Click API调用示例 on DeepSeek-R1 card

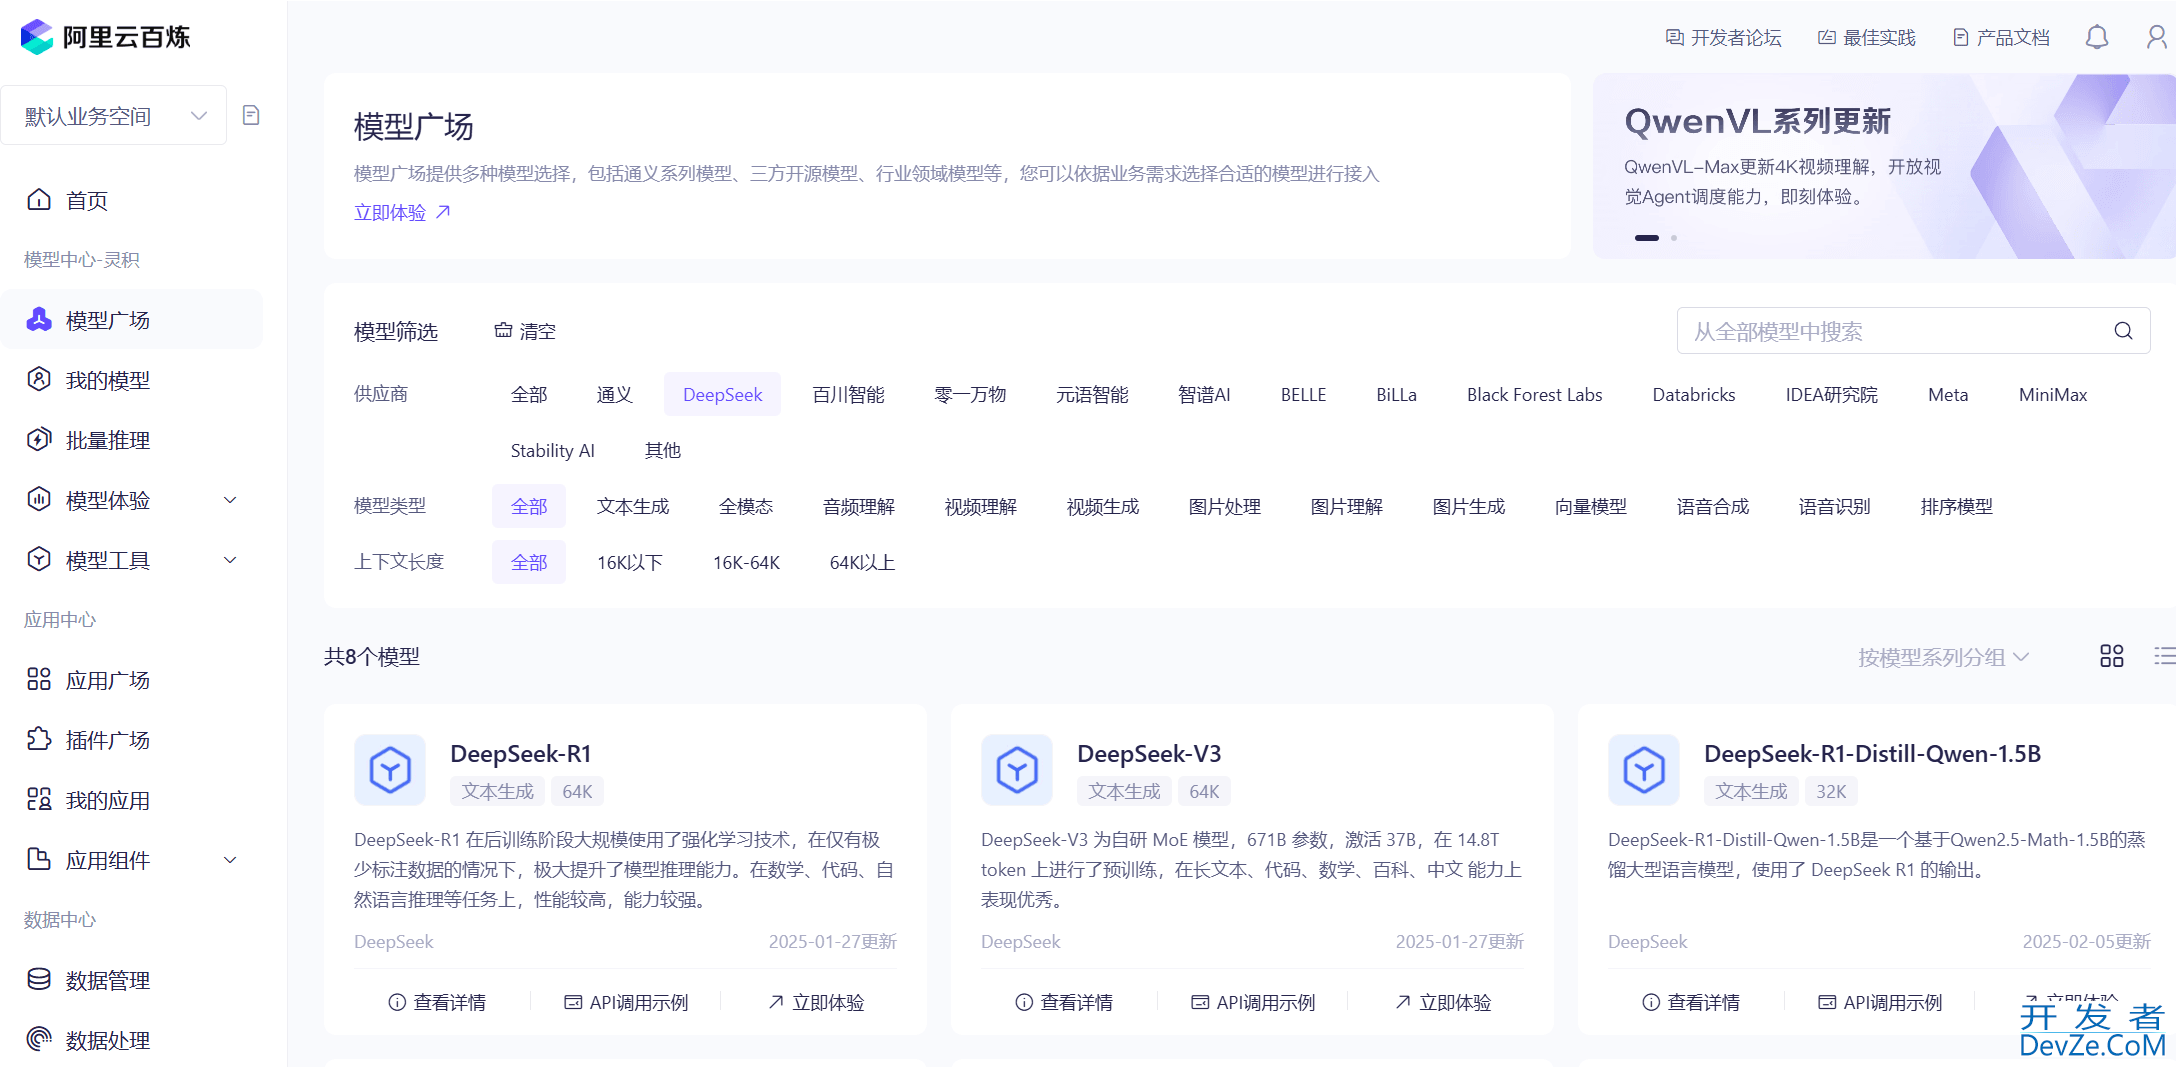(x=626, y=1002)
